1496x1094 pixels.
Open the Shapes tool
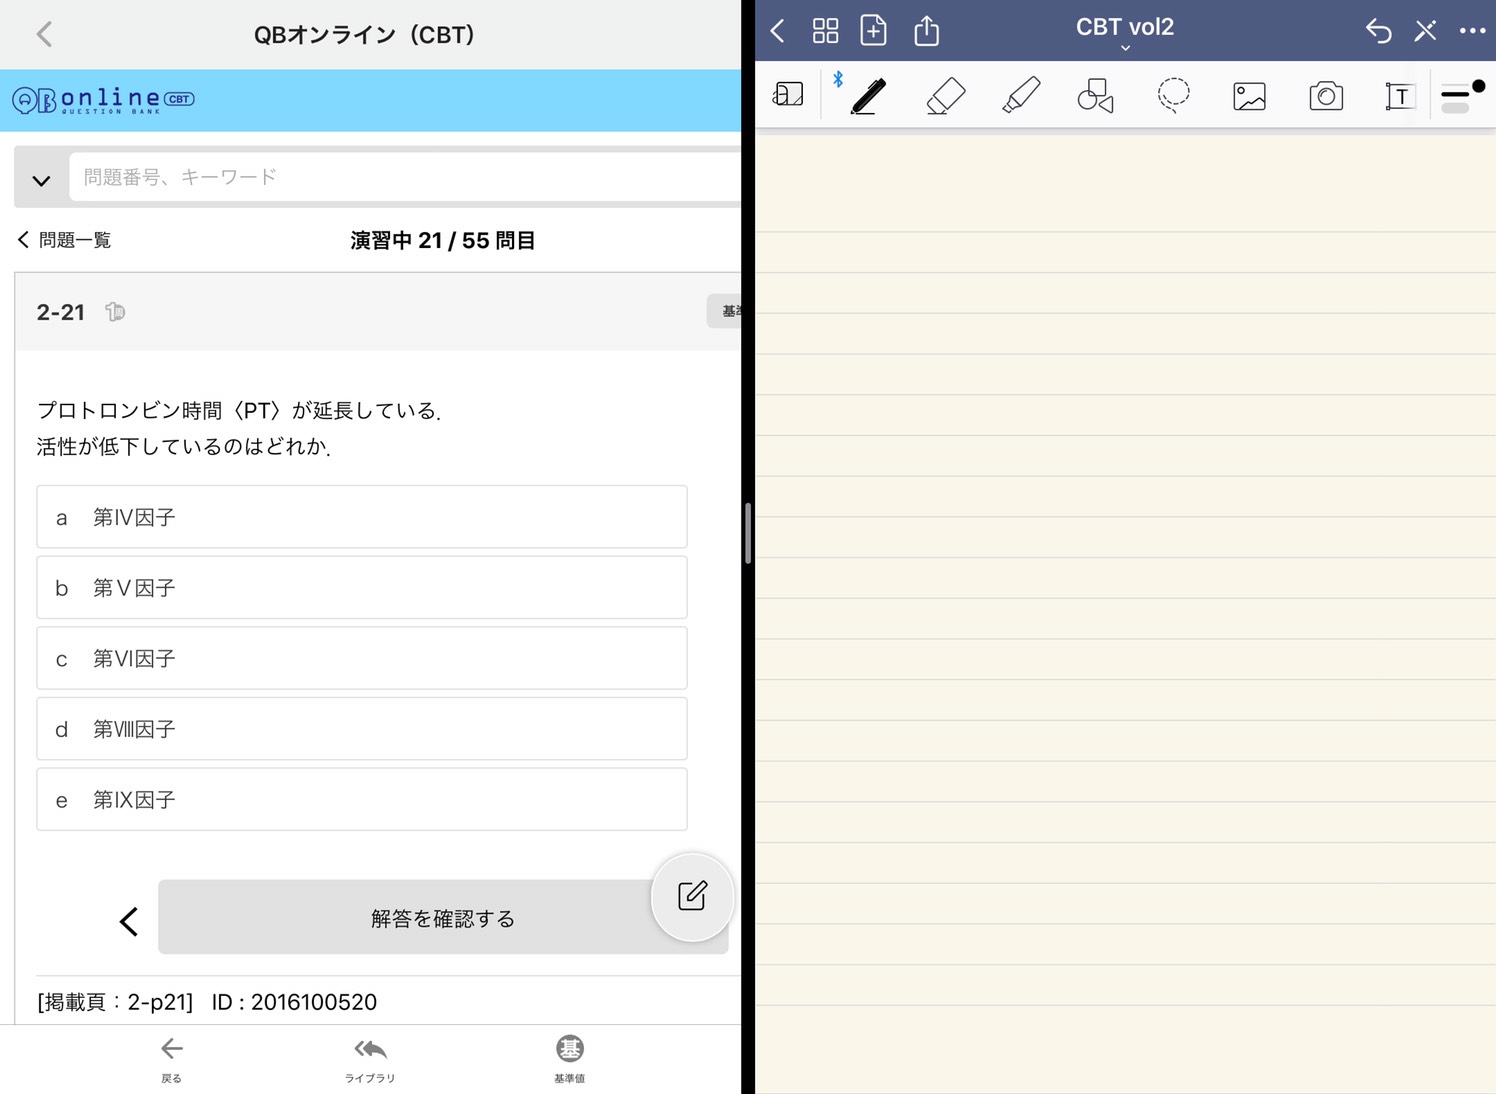(1095, 95)
